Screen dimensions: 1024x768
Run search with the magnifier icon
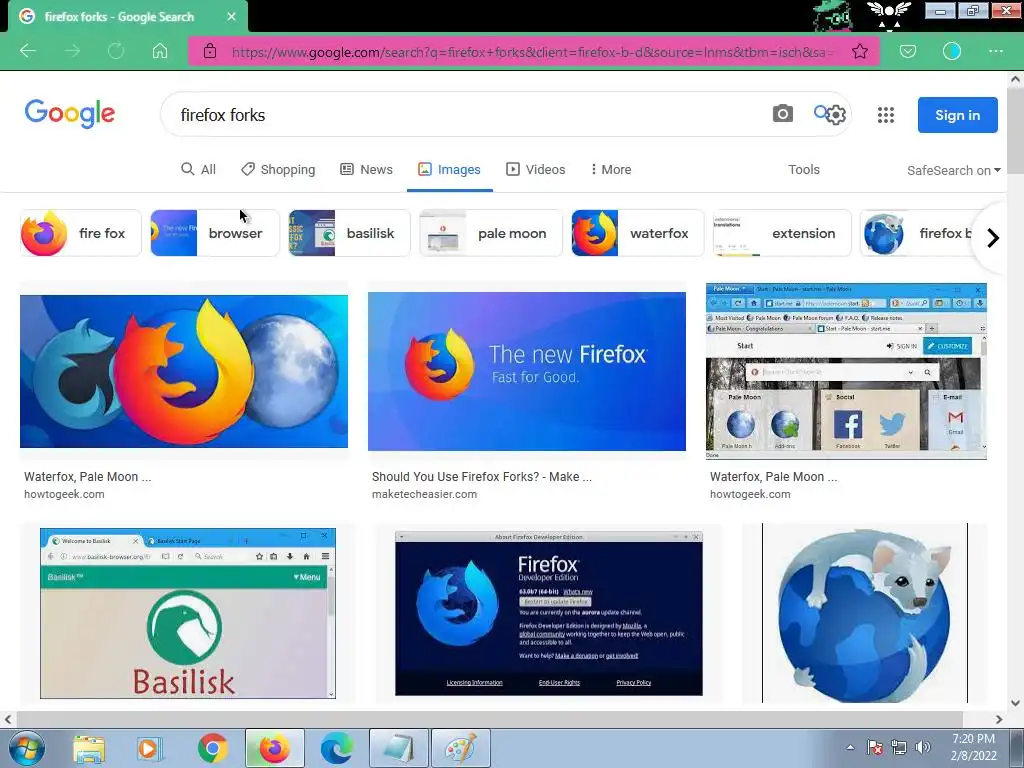click(x=821, y=112)
